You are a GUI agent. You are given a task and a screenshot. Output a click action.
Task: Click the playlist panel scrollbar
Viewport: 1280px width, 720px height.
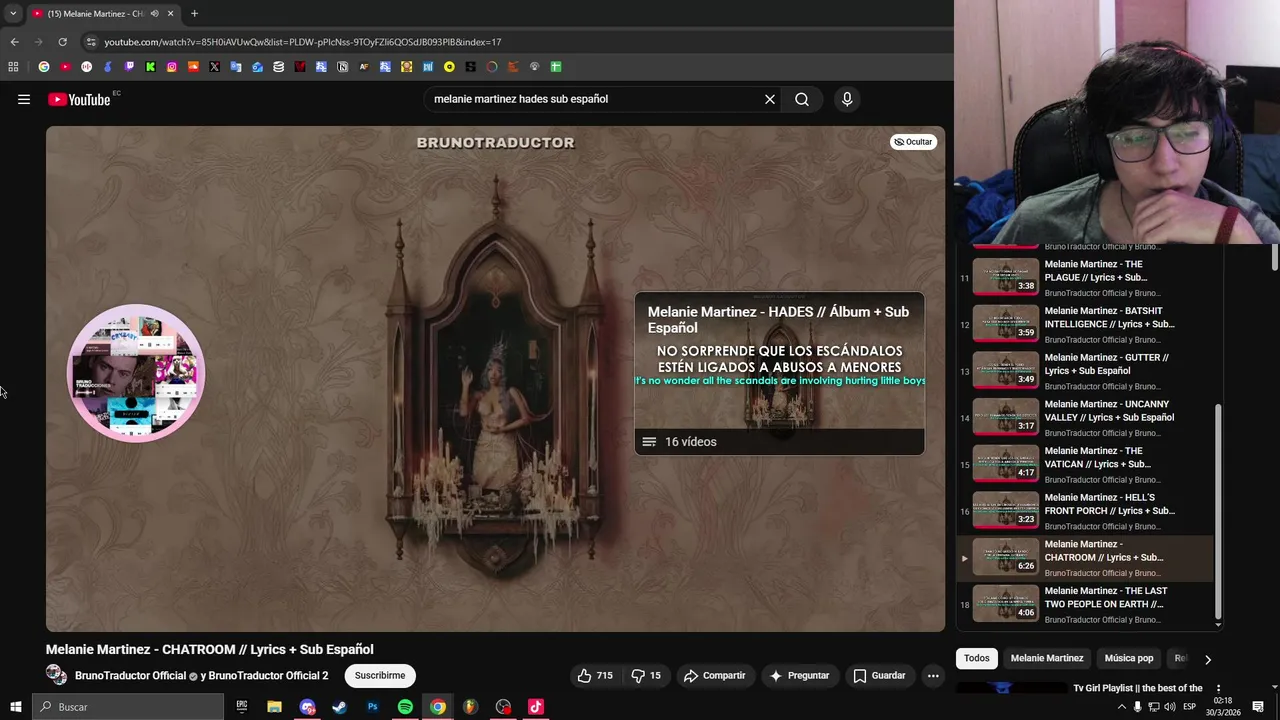(1218, 510)
